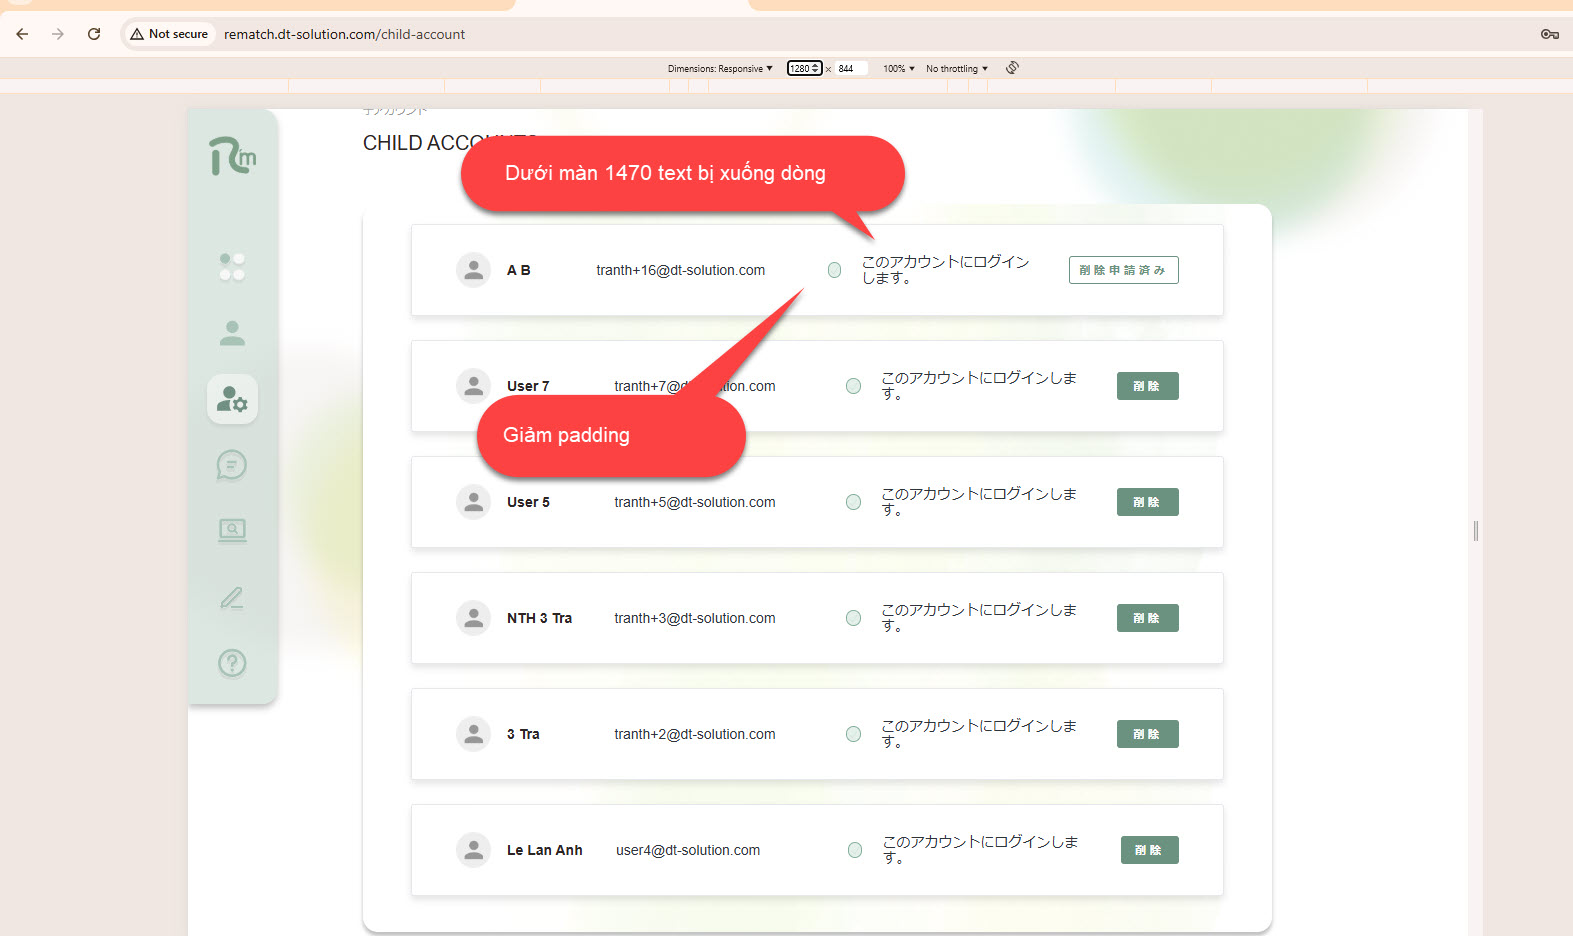Viewport: 1573px width, 936px height.
Task: Click the help question mark sidebar icon
Action: 232,663
